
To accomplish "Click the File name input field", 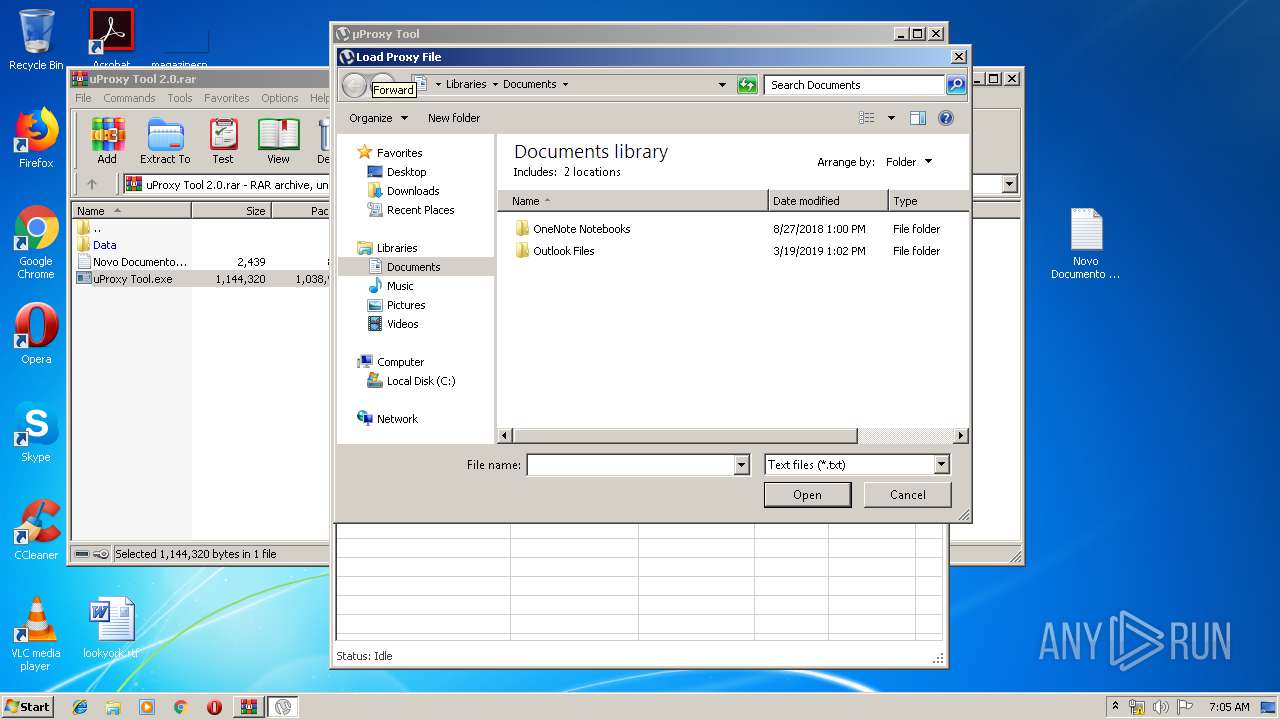I will click(x=631, y=465).
